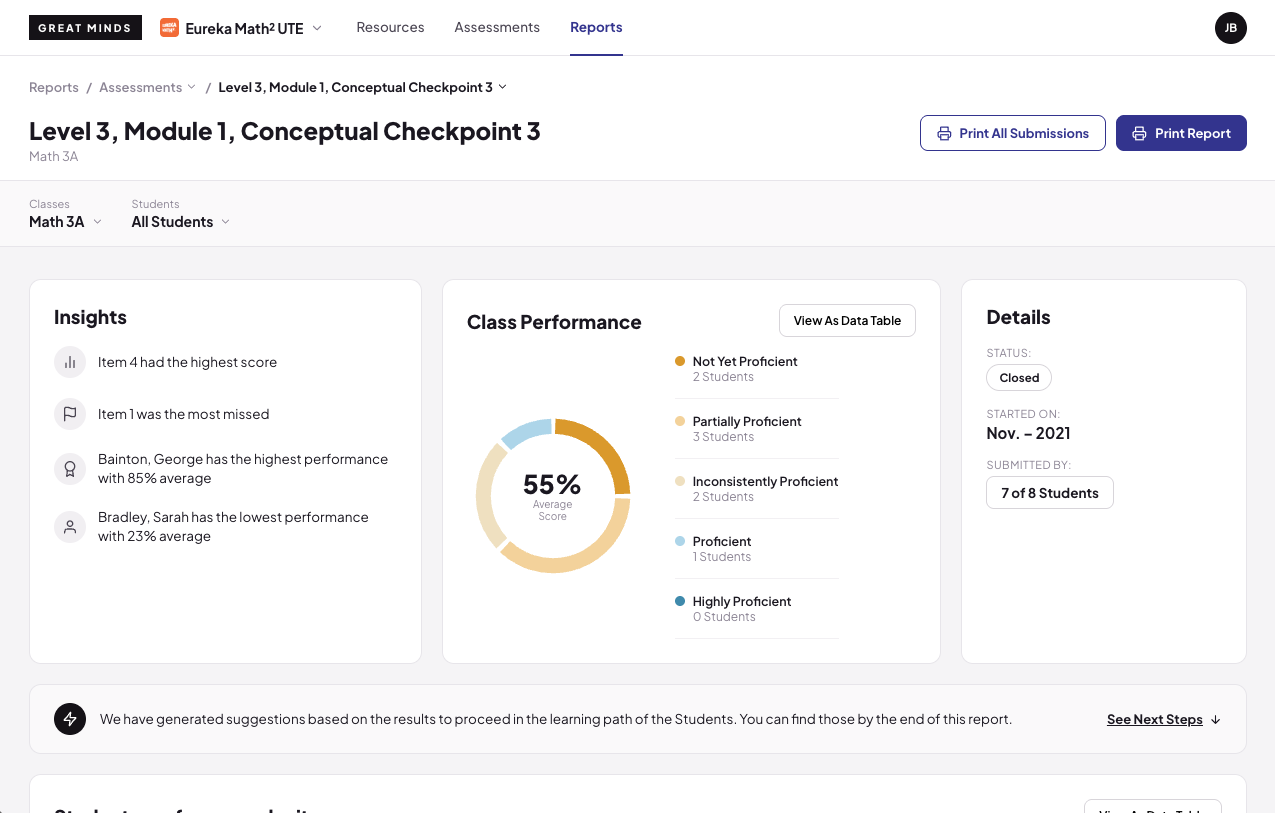
Task: Switch to the Resources tab
Action: 390,28
